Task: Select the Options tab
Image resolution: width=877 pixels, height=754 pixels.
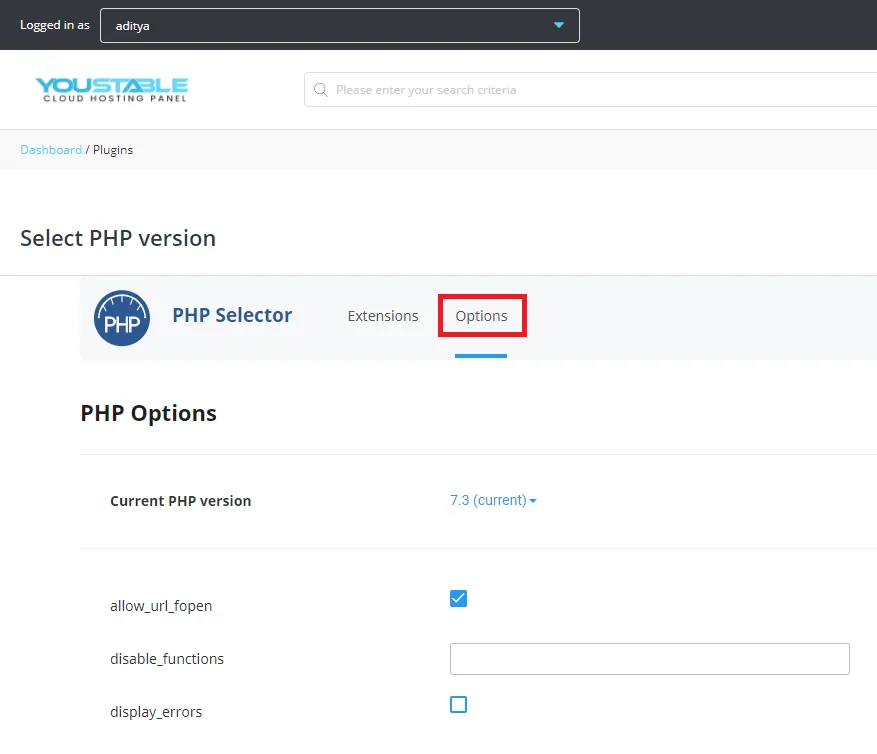Action: [481, 316]
